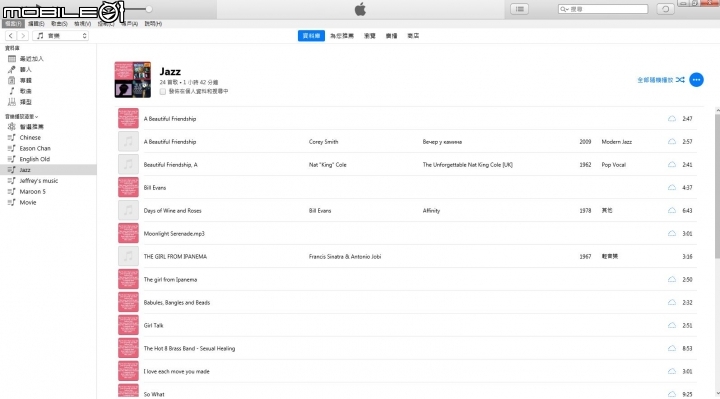Open the music media type dropdown
Viewport: 720px width, 399px height.
click(61, 36)
